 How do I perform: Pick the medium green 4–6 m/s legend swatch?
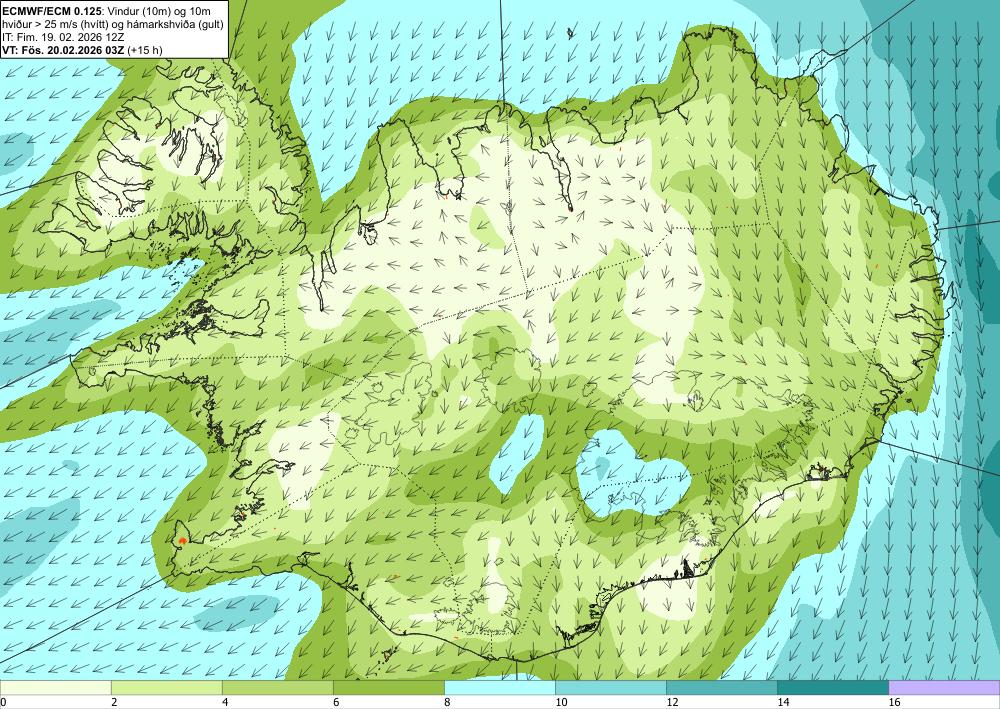pos(277,688)
